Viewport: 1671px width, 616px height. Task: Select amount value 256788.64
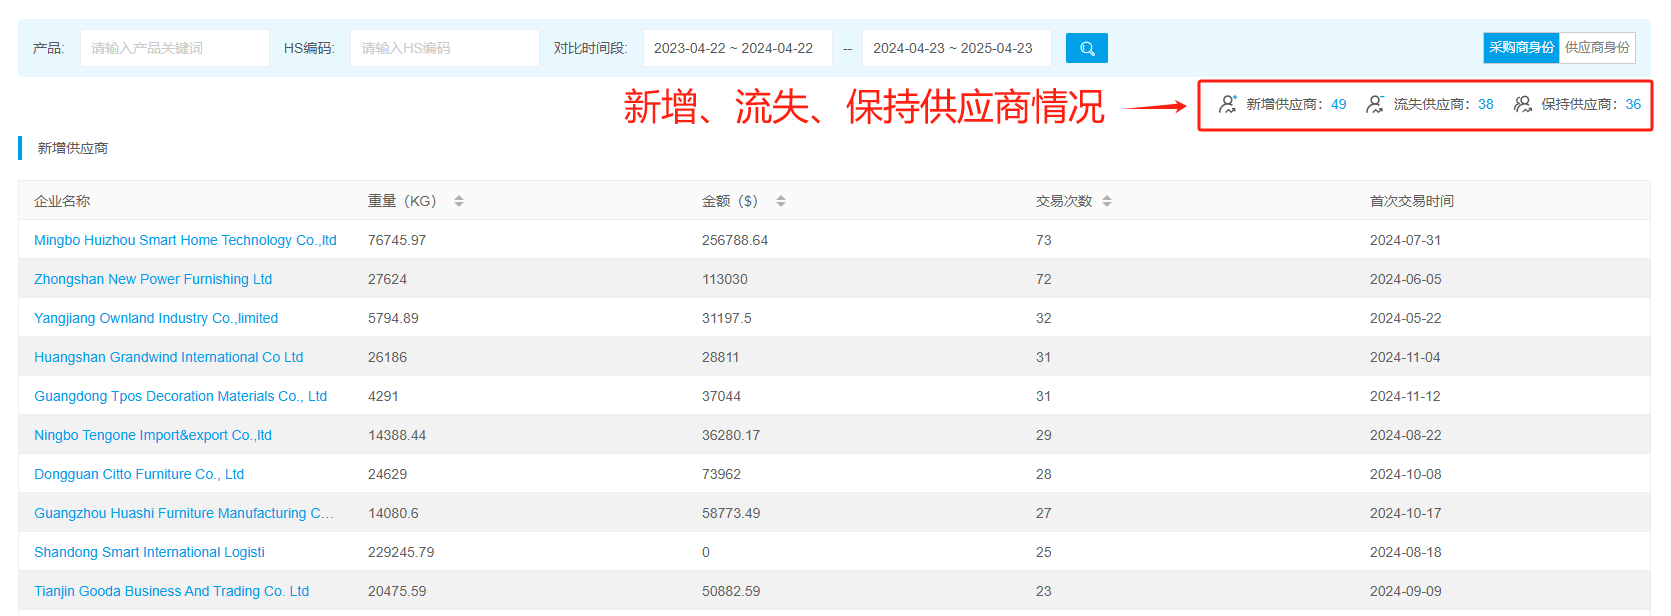[x=735, y=240]
